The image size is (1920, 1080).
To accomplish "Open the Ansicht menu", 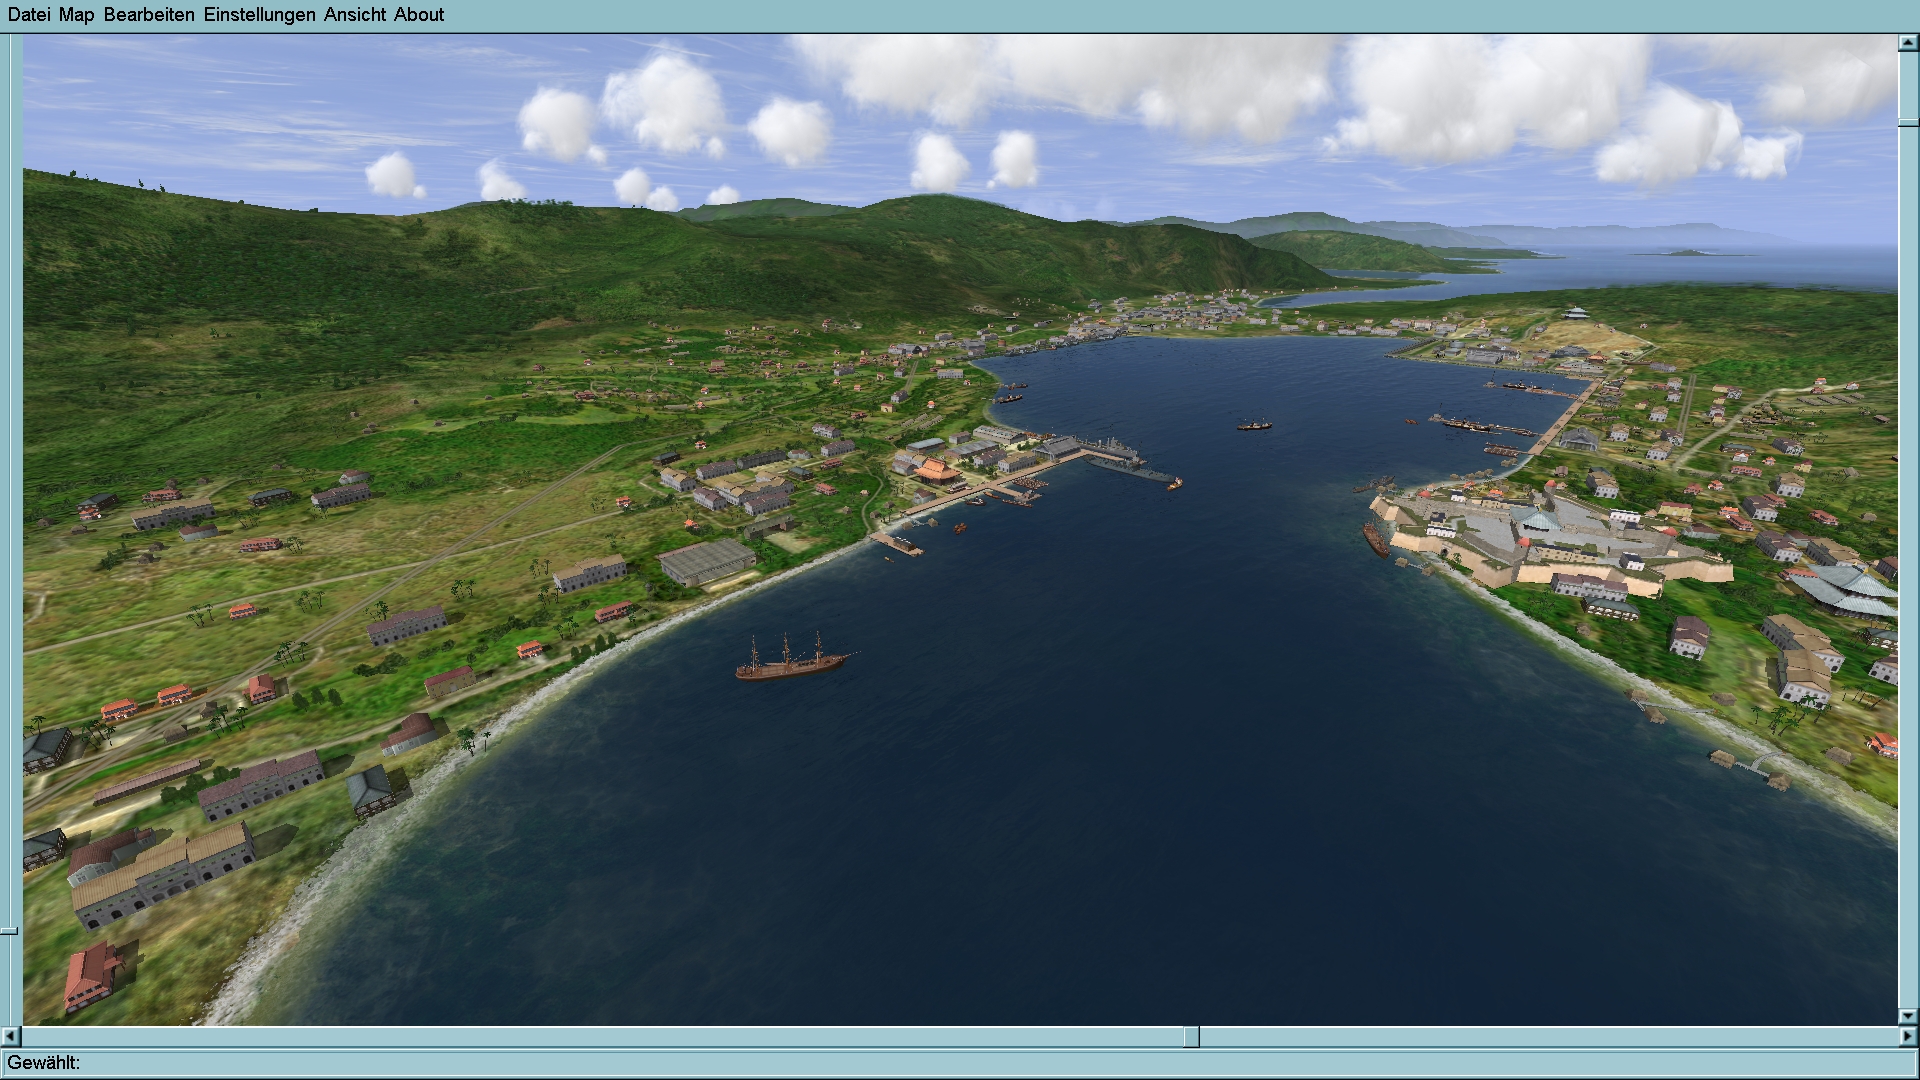I will point(354,14).
